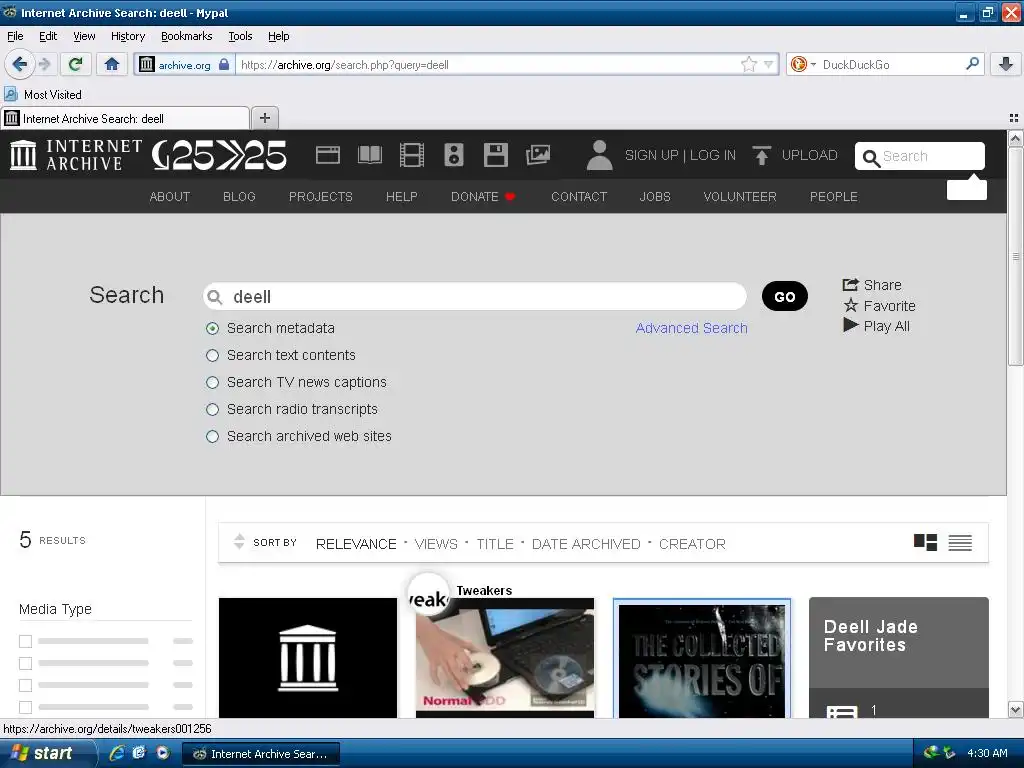The width and height of the screenshot is (1024, 768).
Task: Select Search TV news captions option
Action: click(x=212, y=382)
